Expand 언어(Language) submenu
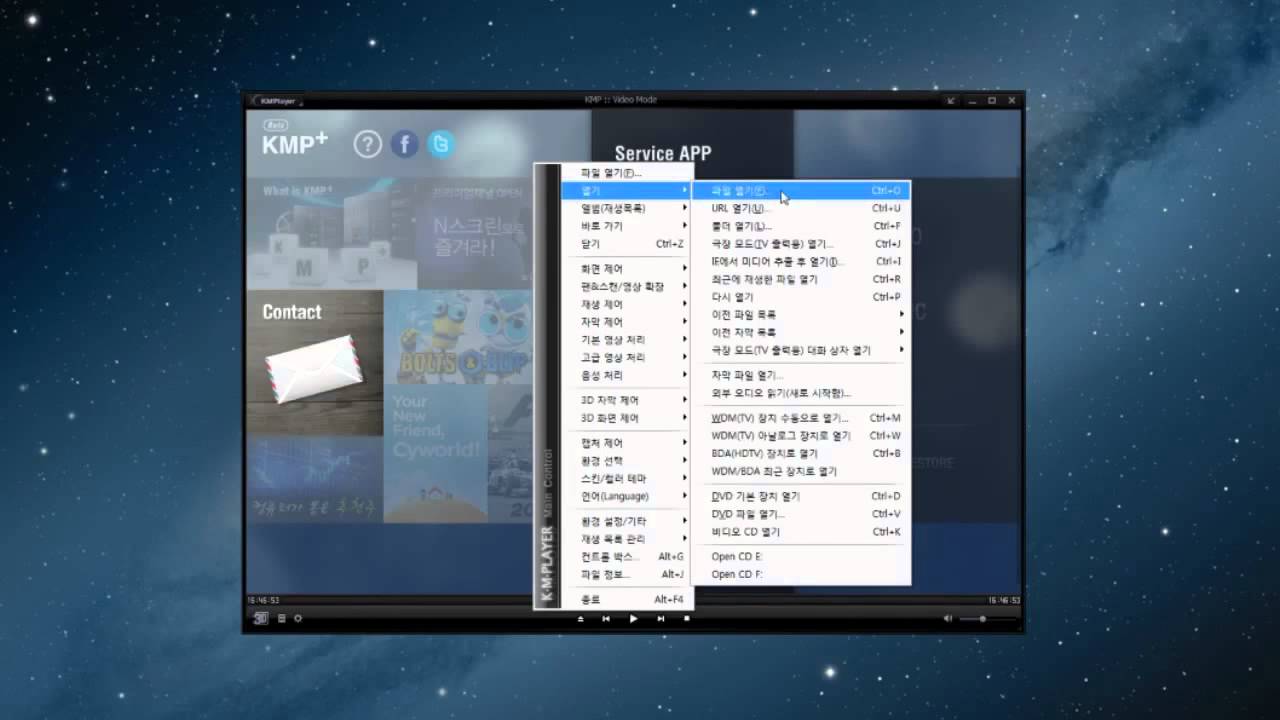The height and width of the screenshot is (720, 1280). point(626,496)
